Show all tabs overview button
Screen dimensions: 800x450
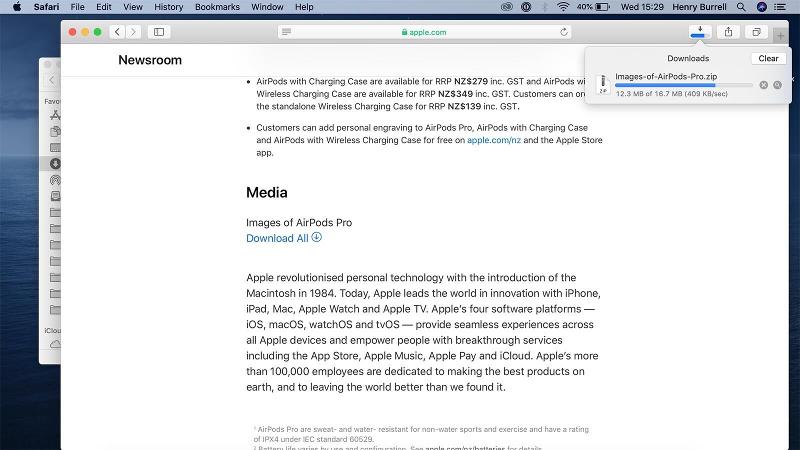click(x=756, y=32)
